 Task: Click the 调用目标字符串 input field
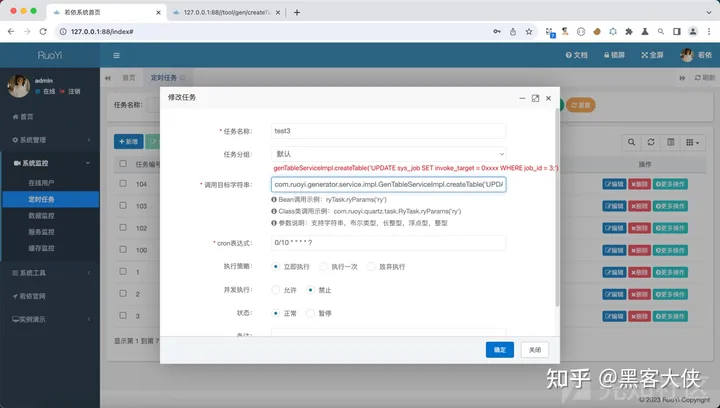pos(388,184)
